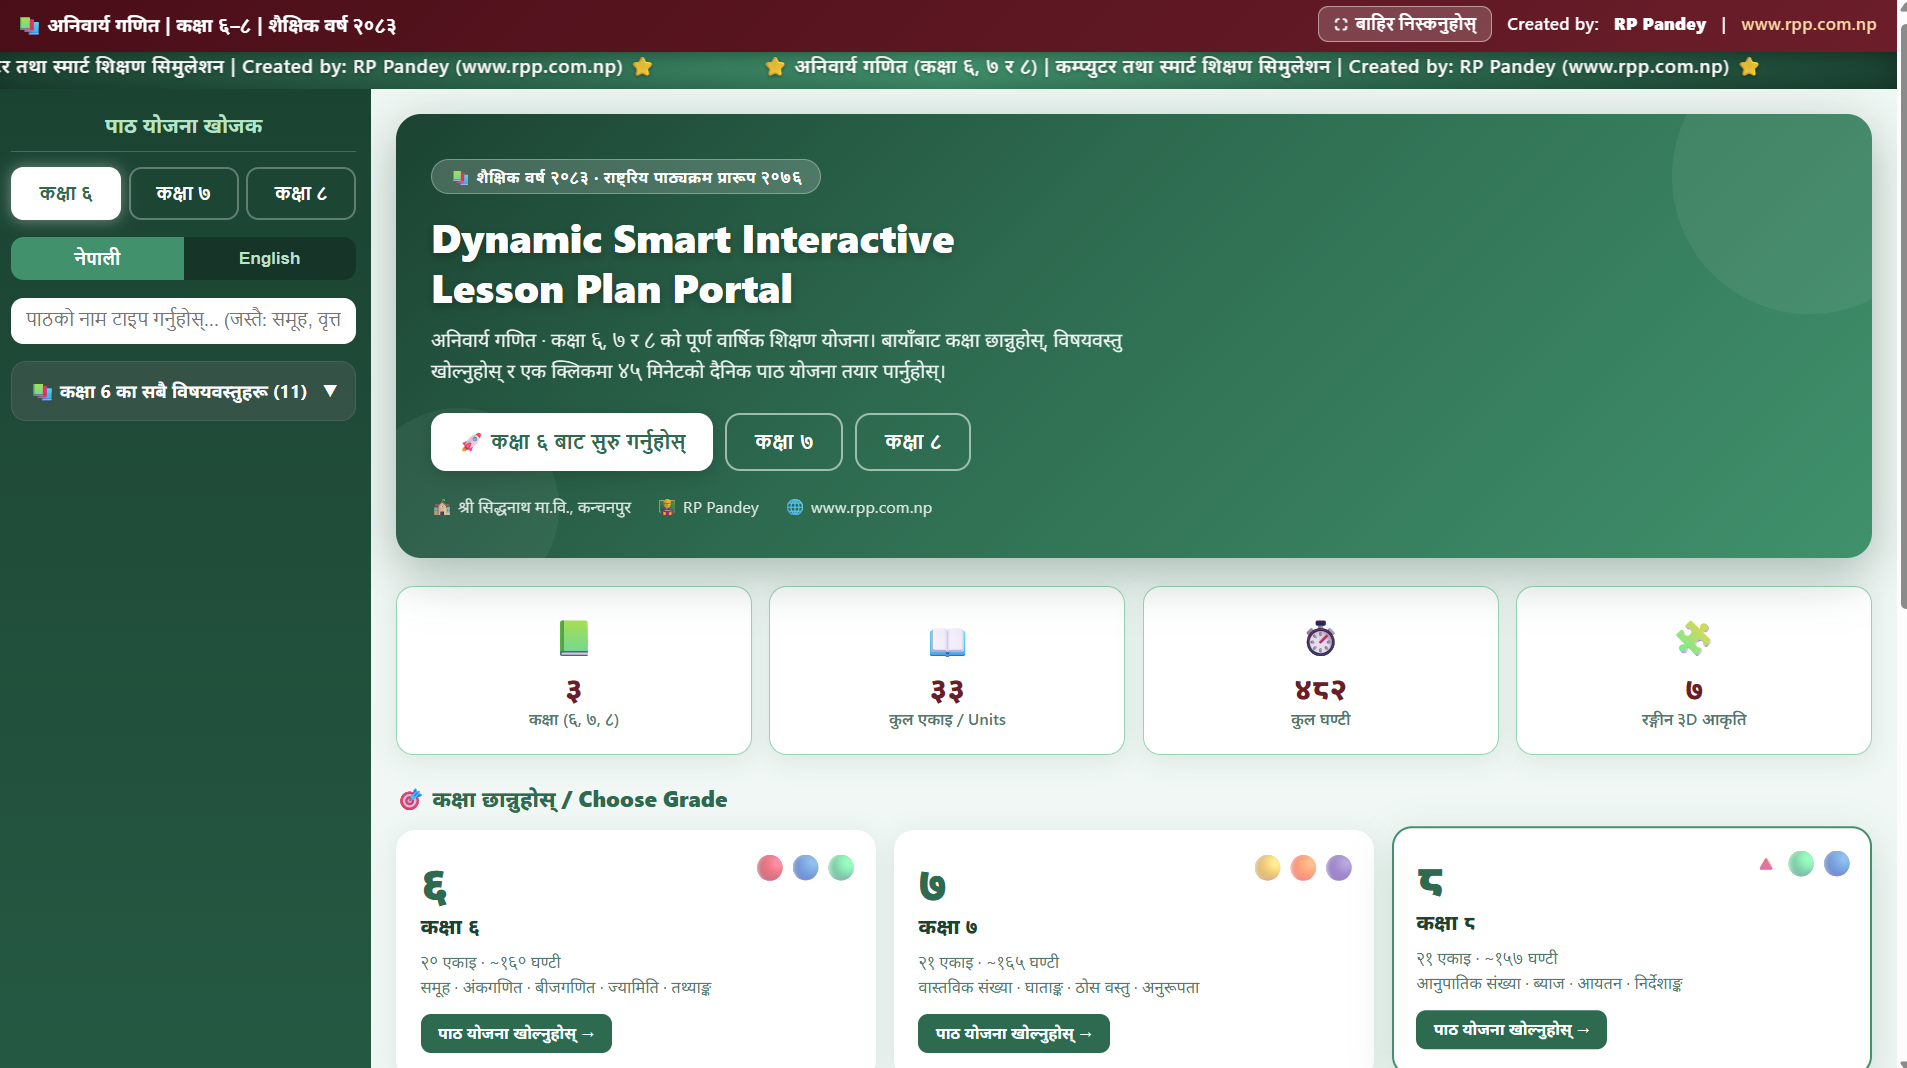Click the star icon after the first ticker message
The image size is (1907, 1068).
pyautogui.click(x=643, y=67)
